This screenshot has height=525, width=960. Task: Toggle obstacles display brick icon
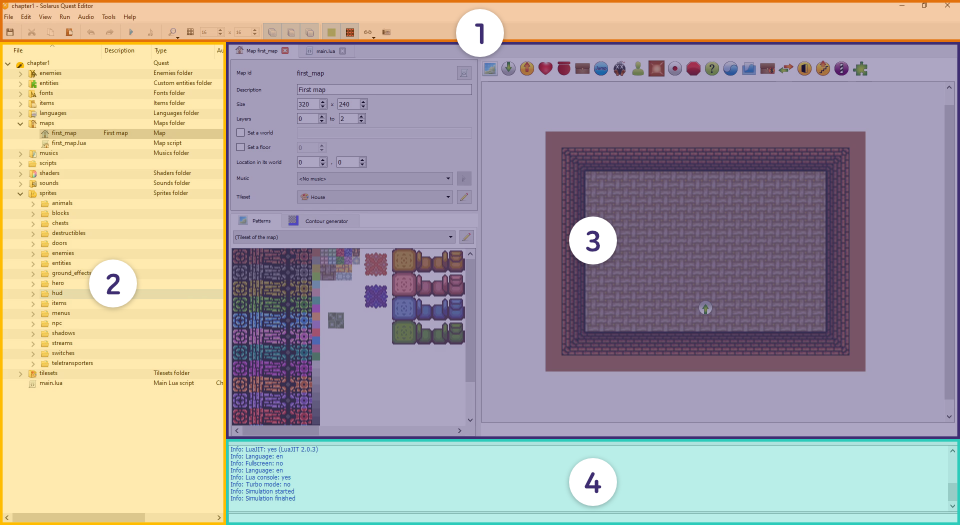coord(350,32)
